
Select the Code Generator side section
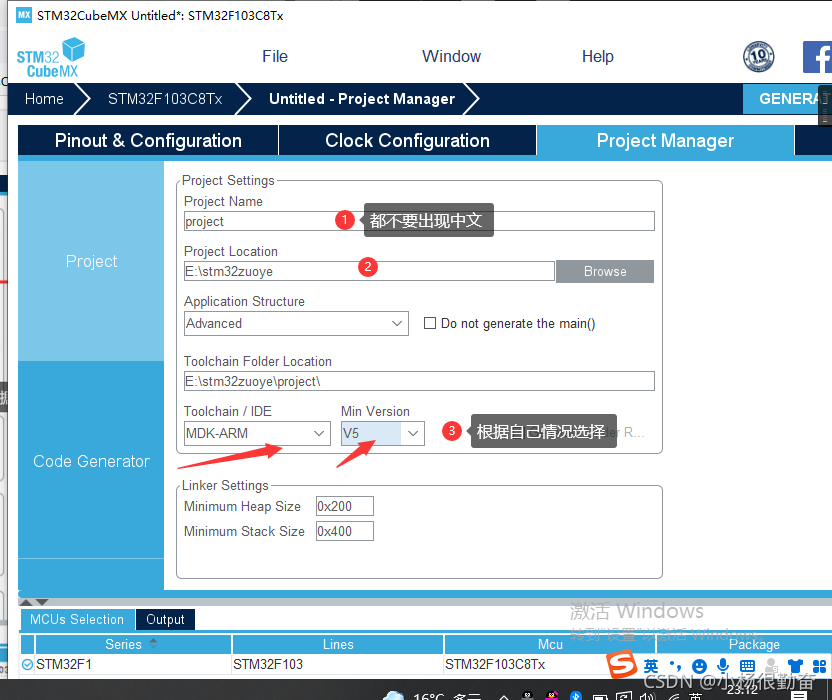point(91,461)
